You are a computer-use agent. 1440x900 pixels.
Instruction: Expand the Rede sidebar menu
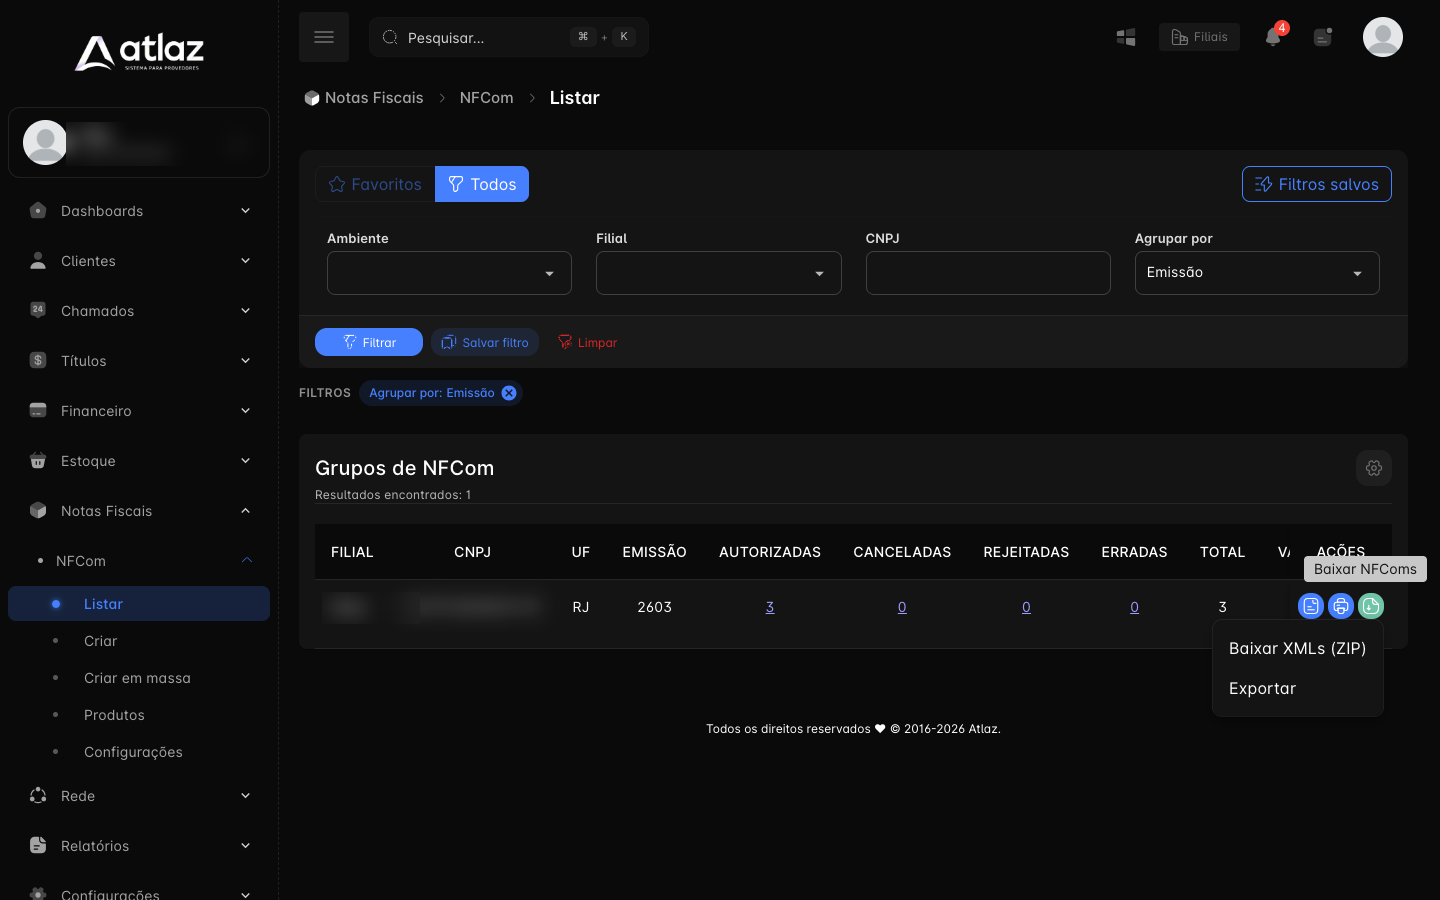[139, 796]
